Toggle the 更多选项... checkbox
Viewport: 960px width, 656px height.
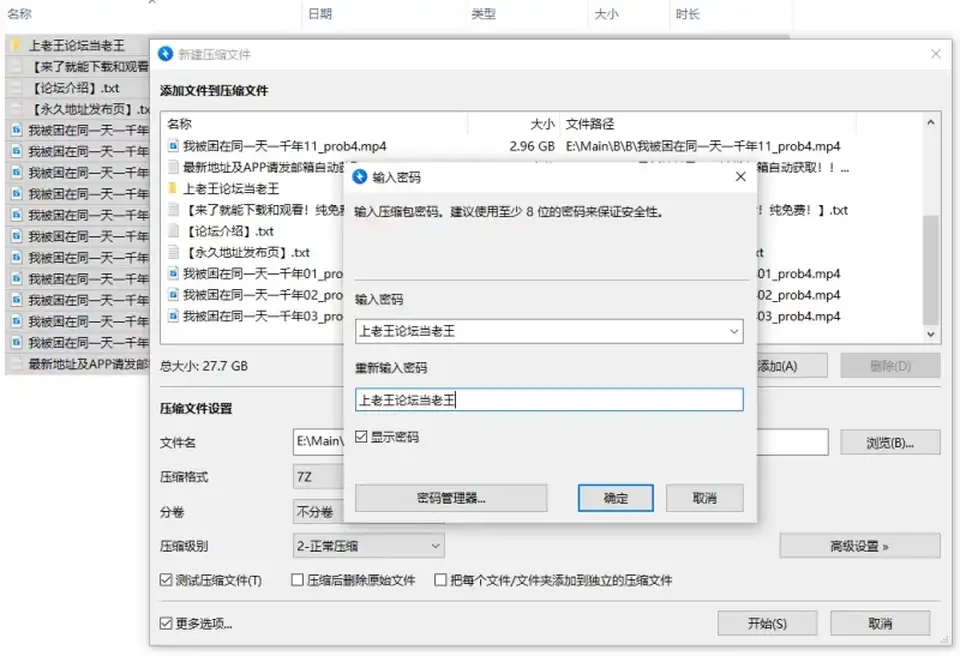coord(165,623)
